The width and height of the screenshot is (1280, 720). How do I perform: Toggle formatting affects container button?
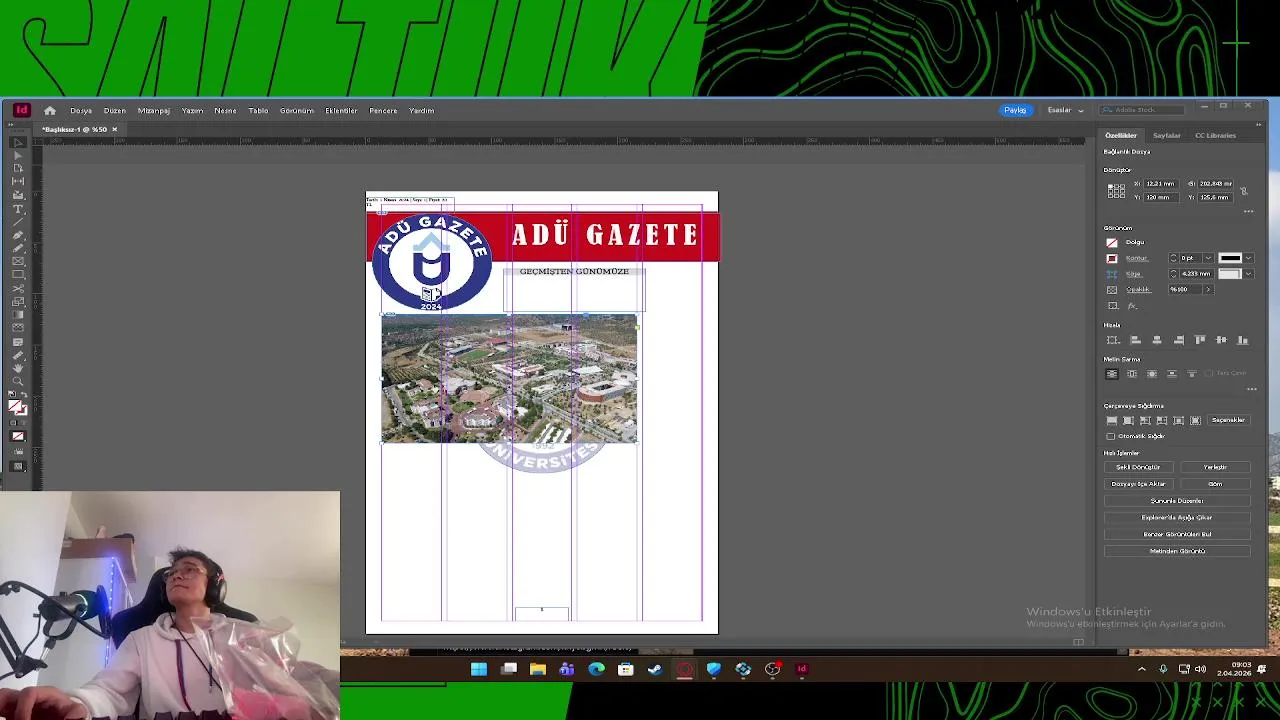pos(14,423)
